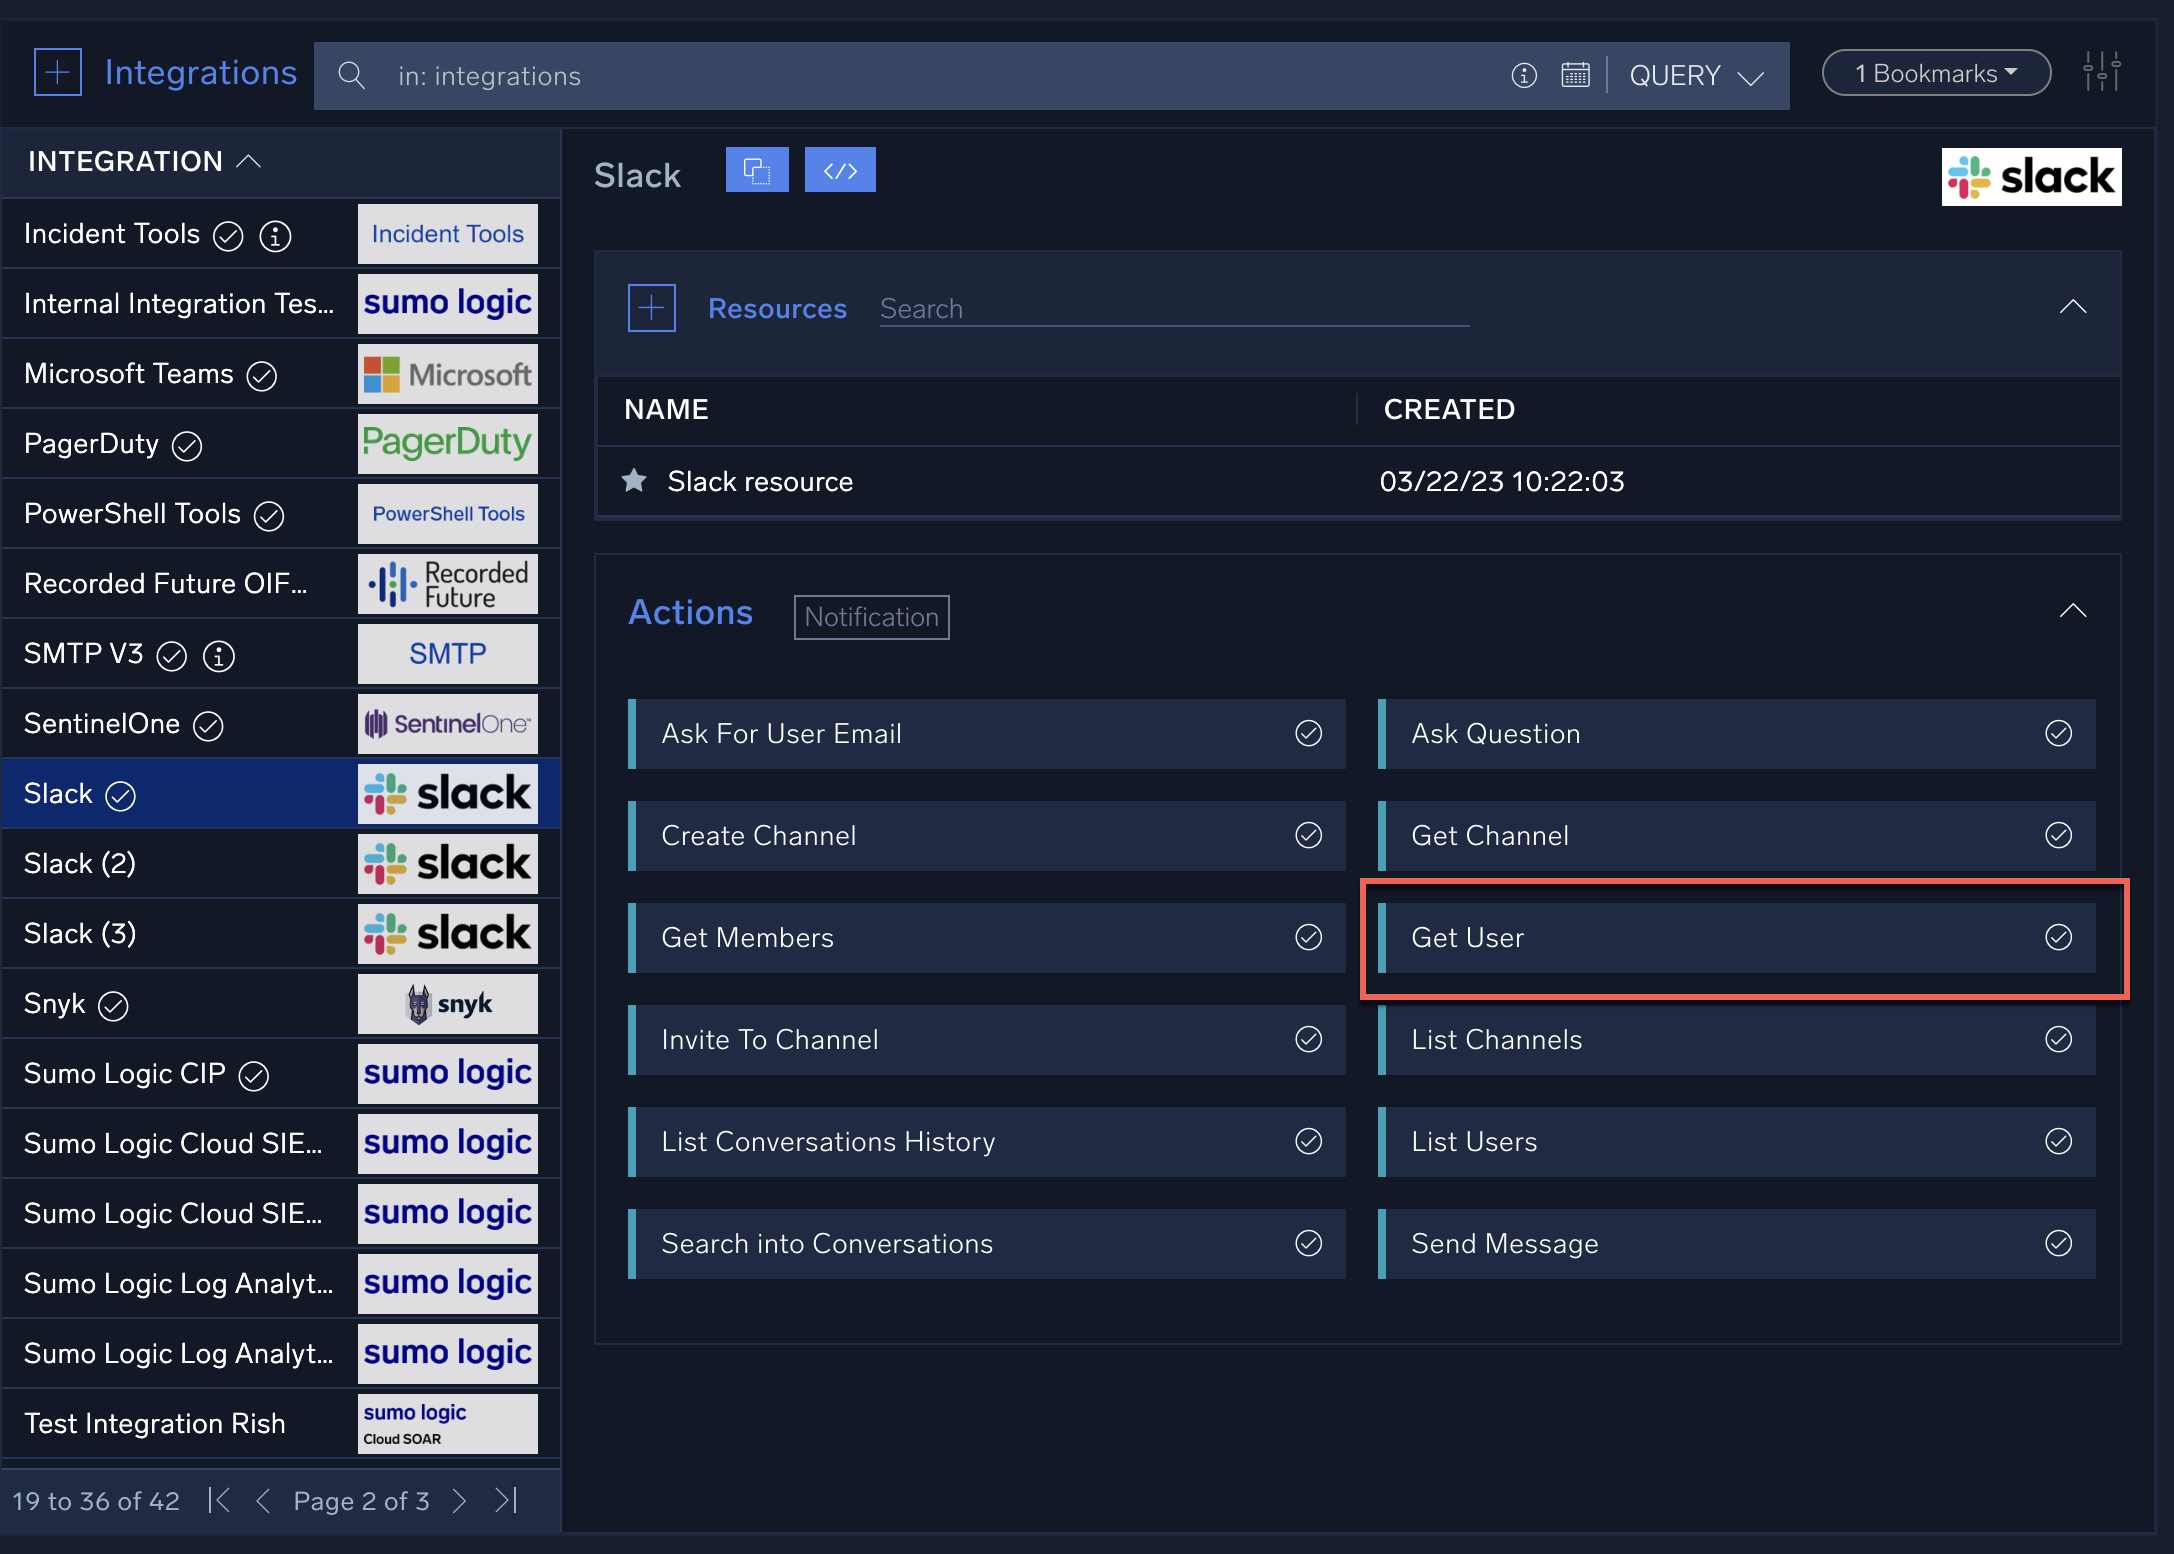This screenshot has width=2174, height=1554.
Task: Go to the next page of integrations
Action: click(459, 1500)
